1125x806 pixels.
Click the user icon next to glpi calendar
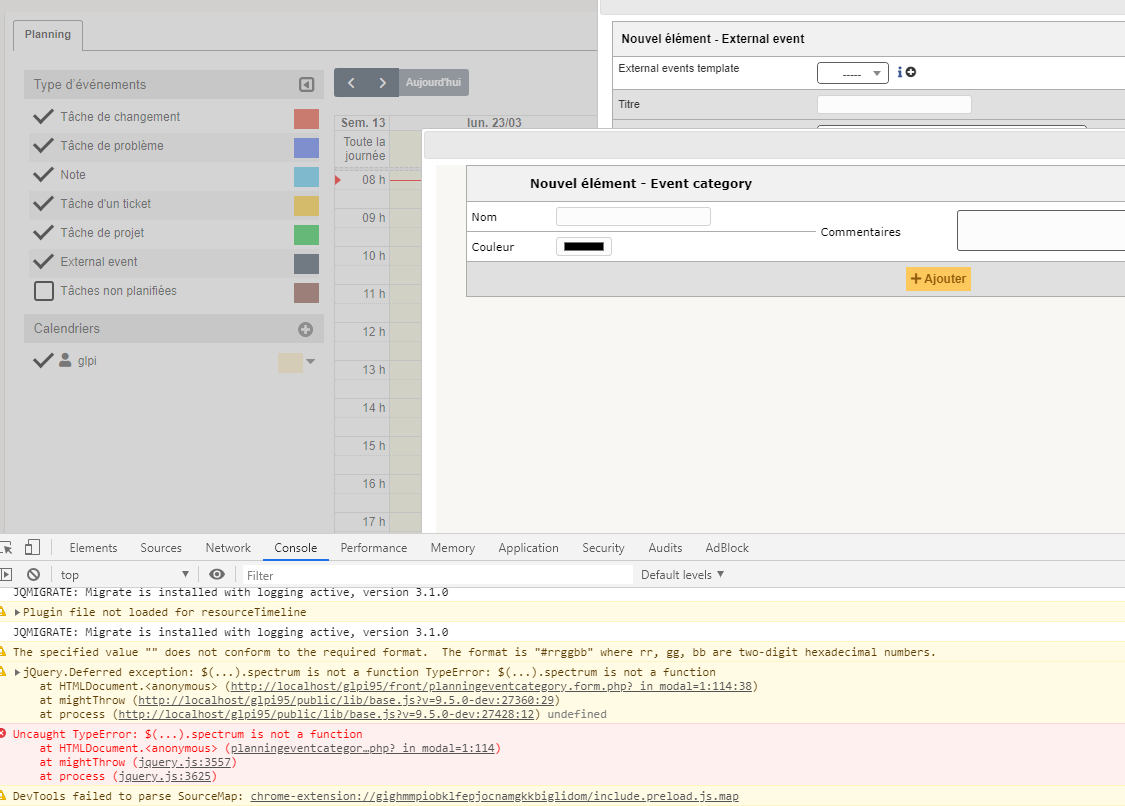65,360
